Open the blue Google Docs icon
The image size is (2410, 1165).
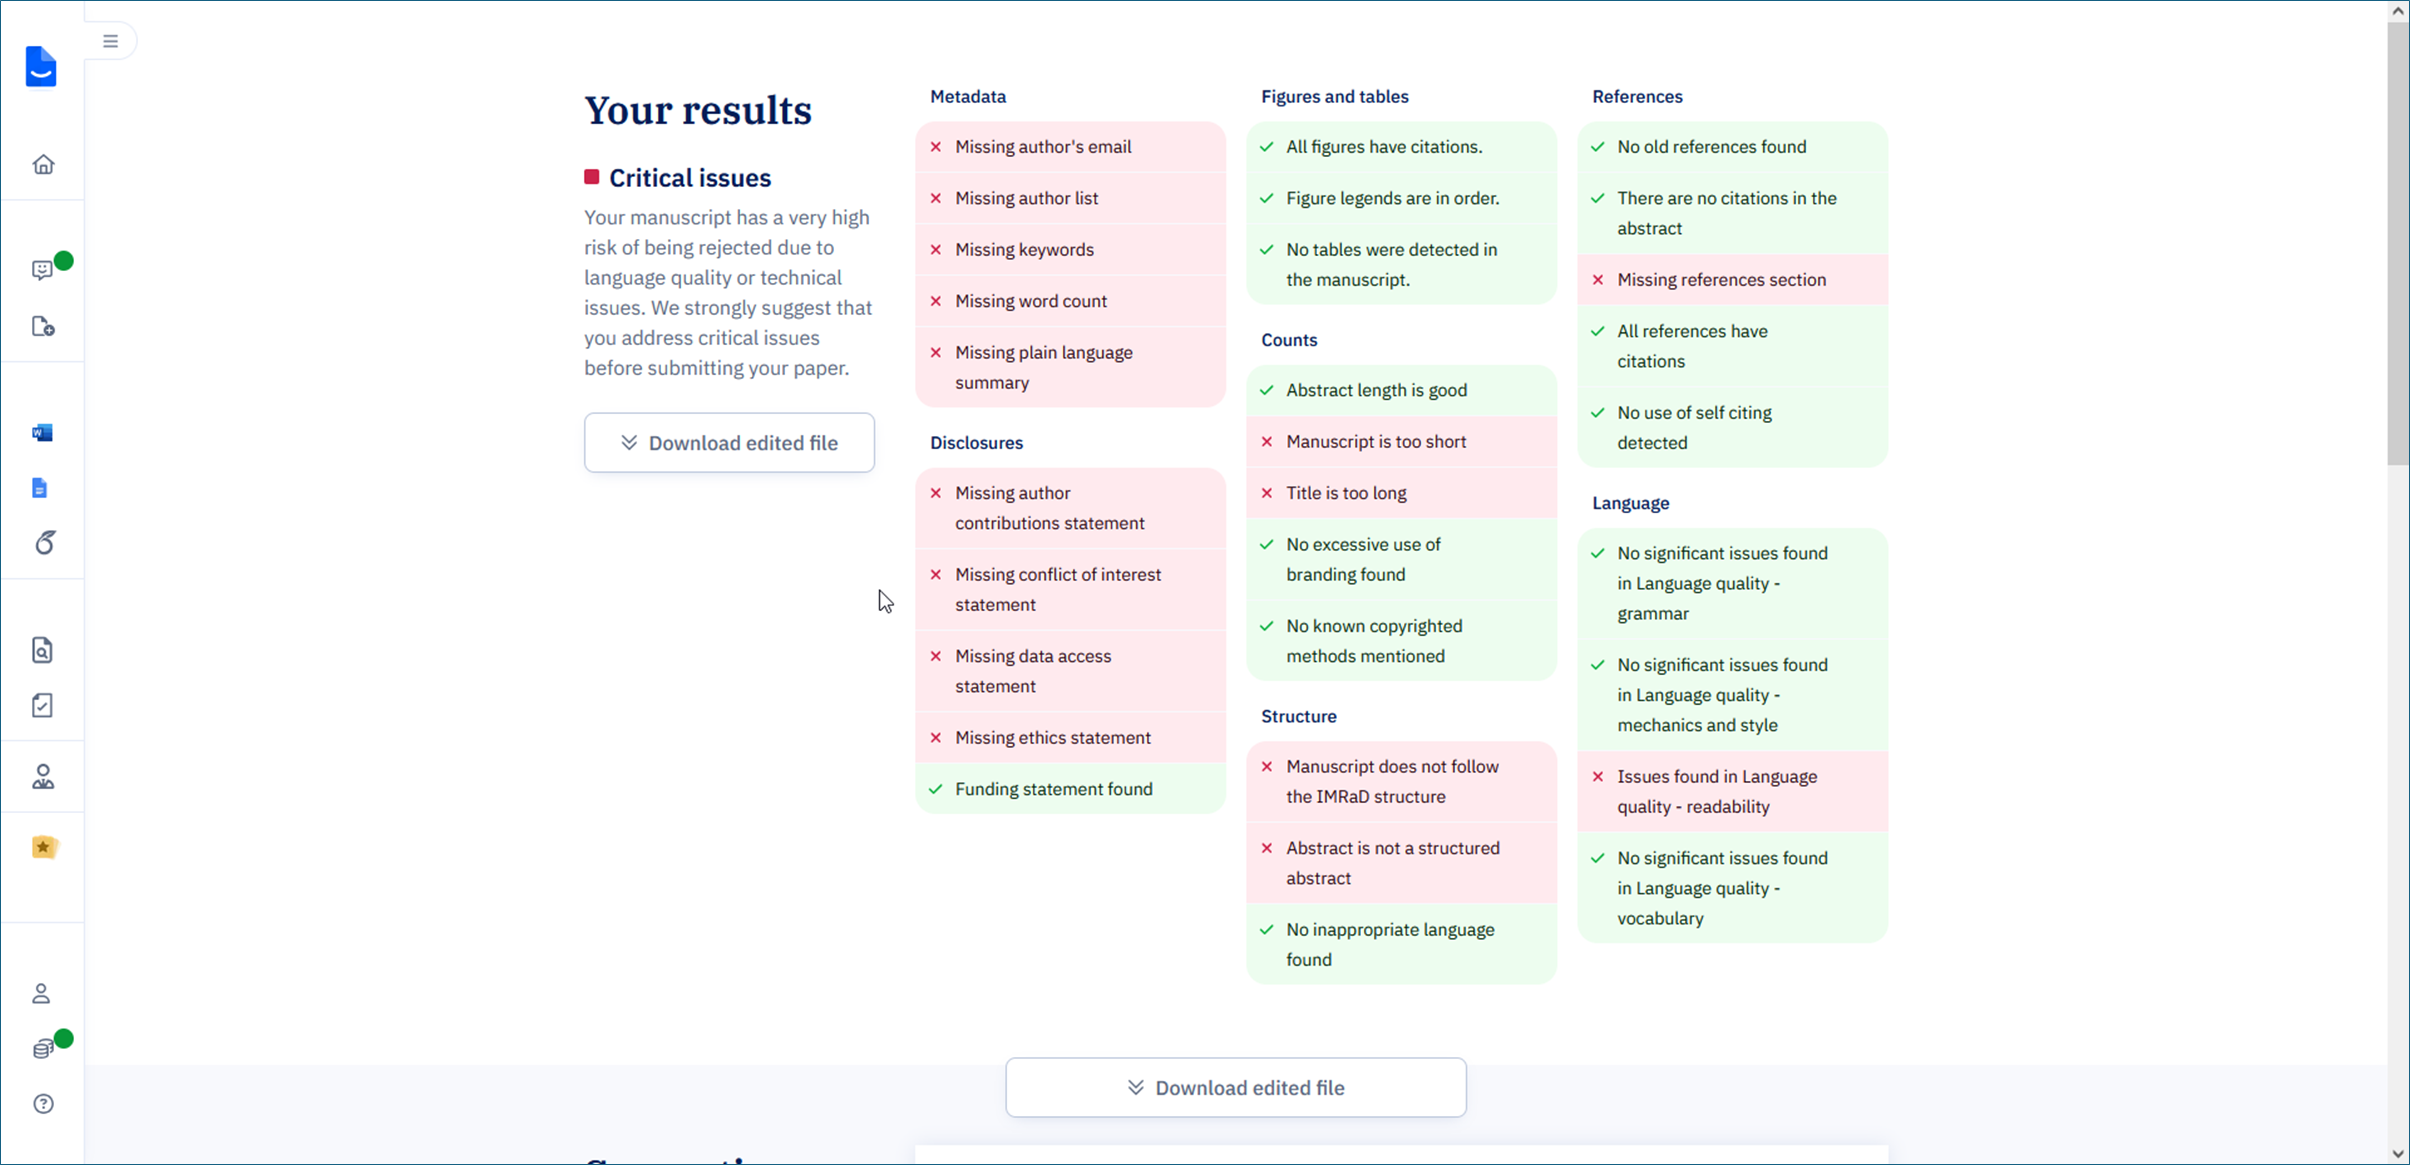tap(40, 488)
